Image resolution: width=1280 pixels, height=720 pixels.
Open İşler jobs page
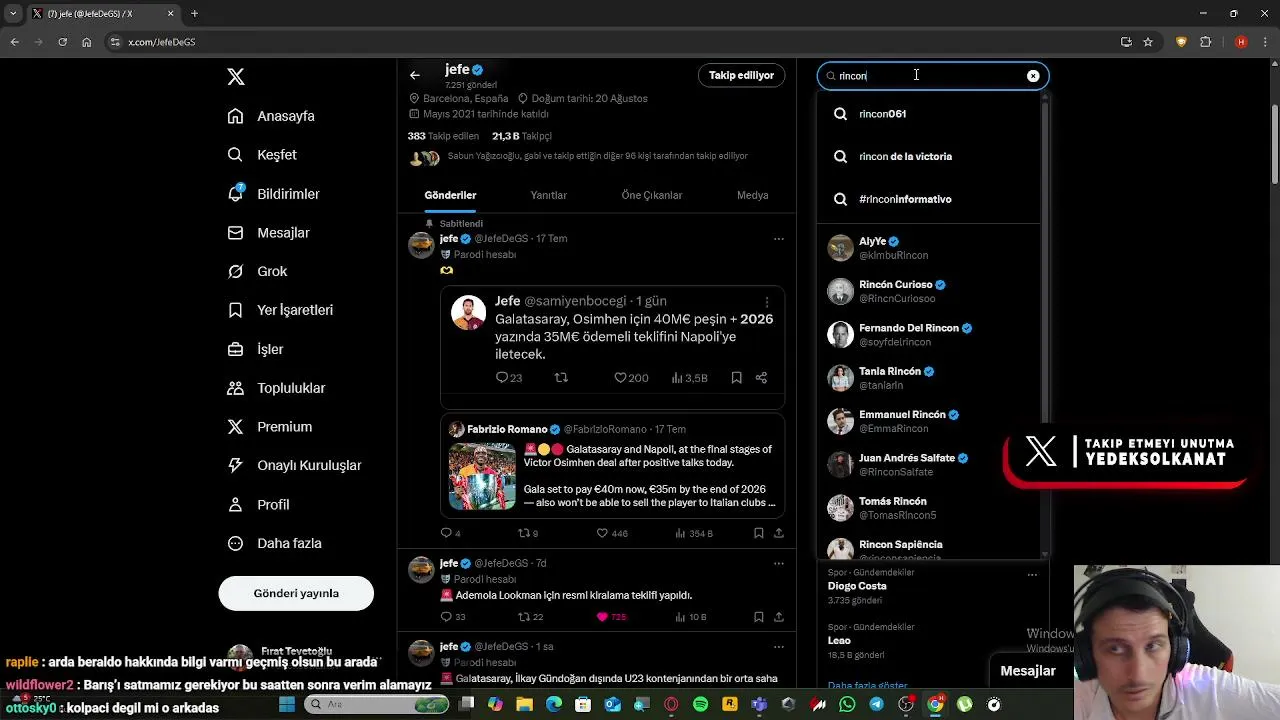(255, 349)
